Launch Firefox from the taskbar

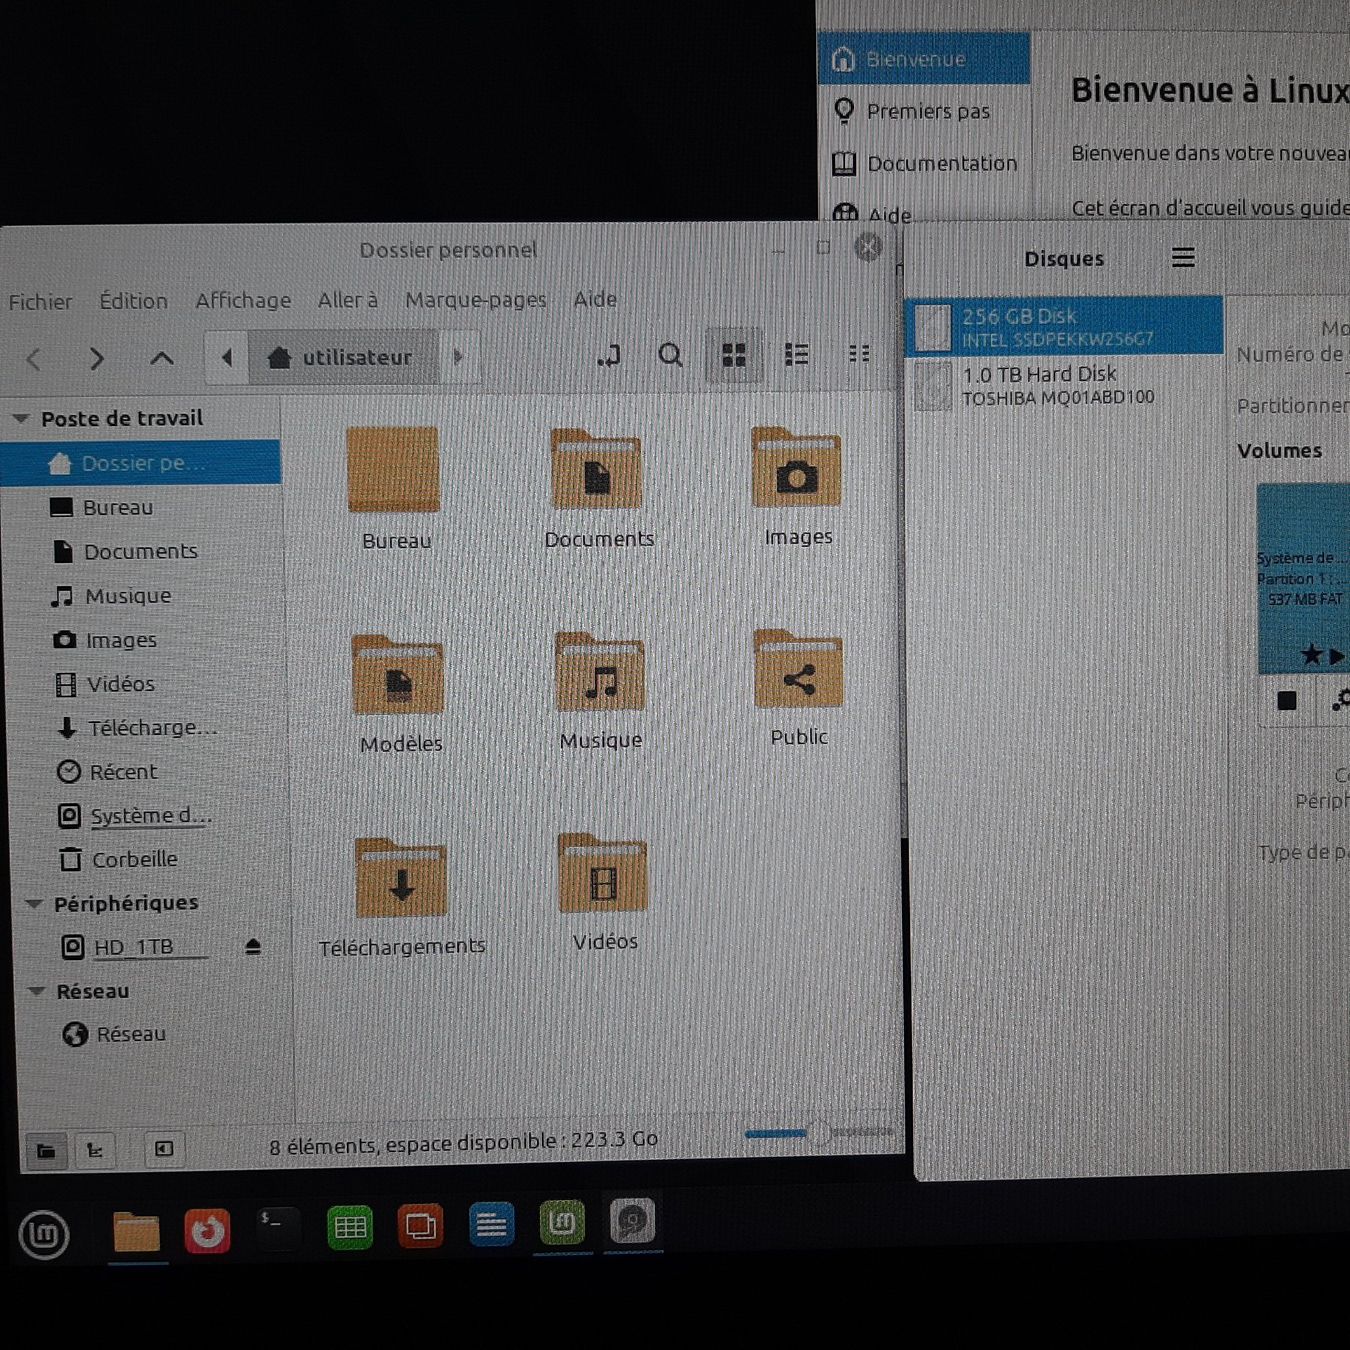pyautogui.click(x=207, y=1230)
